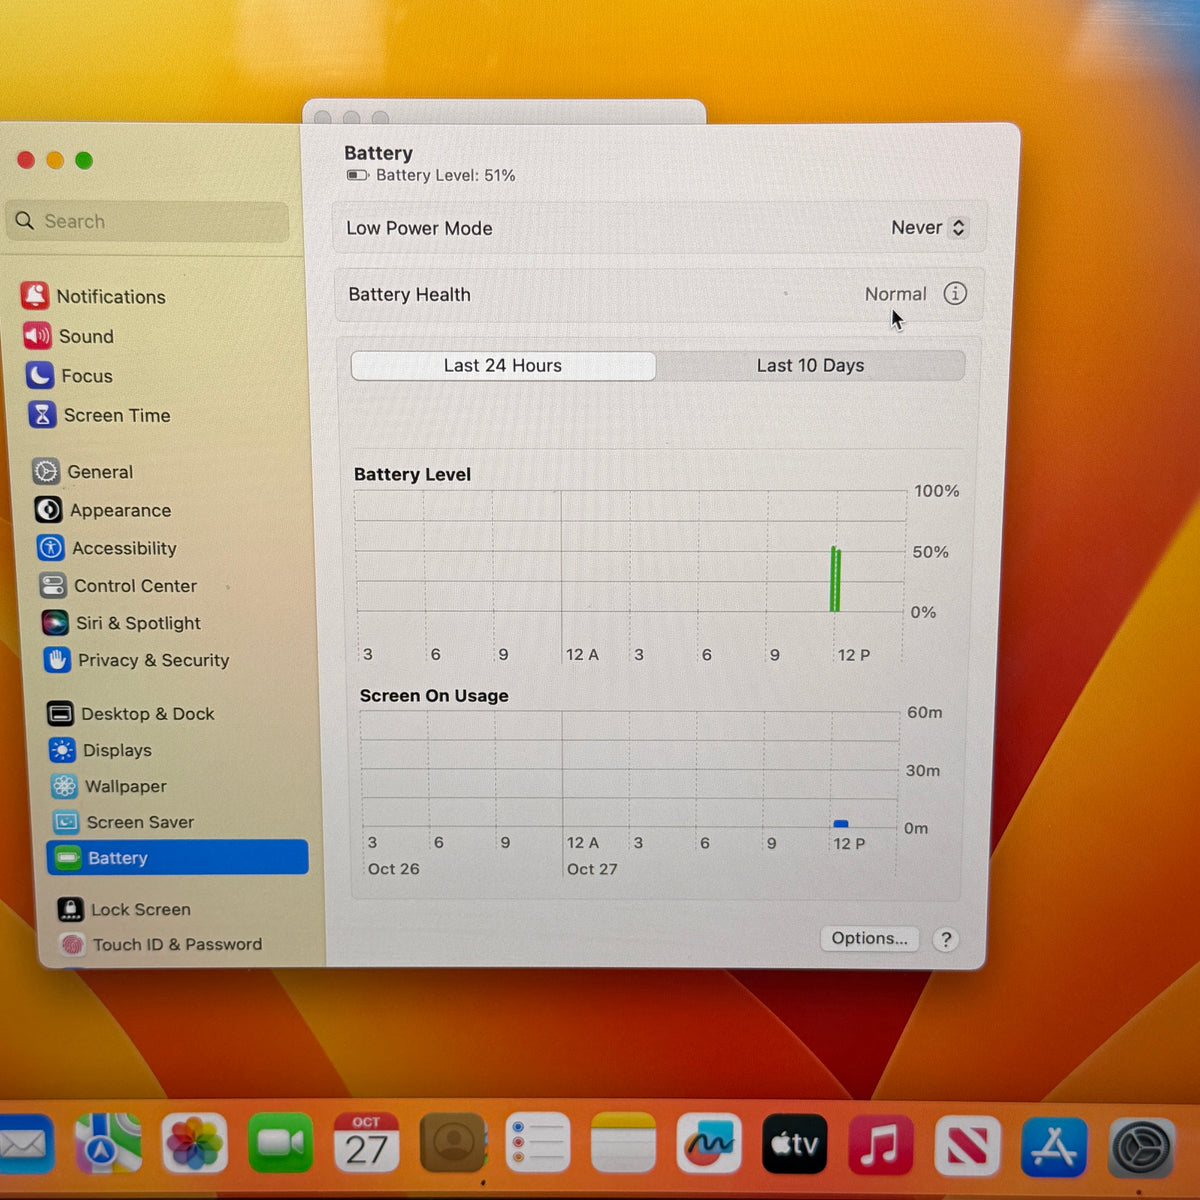This screenshot has width=1200, height=1200.
Task: Open Notifications settings in sidebar
Action: [93, 296]
